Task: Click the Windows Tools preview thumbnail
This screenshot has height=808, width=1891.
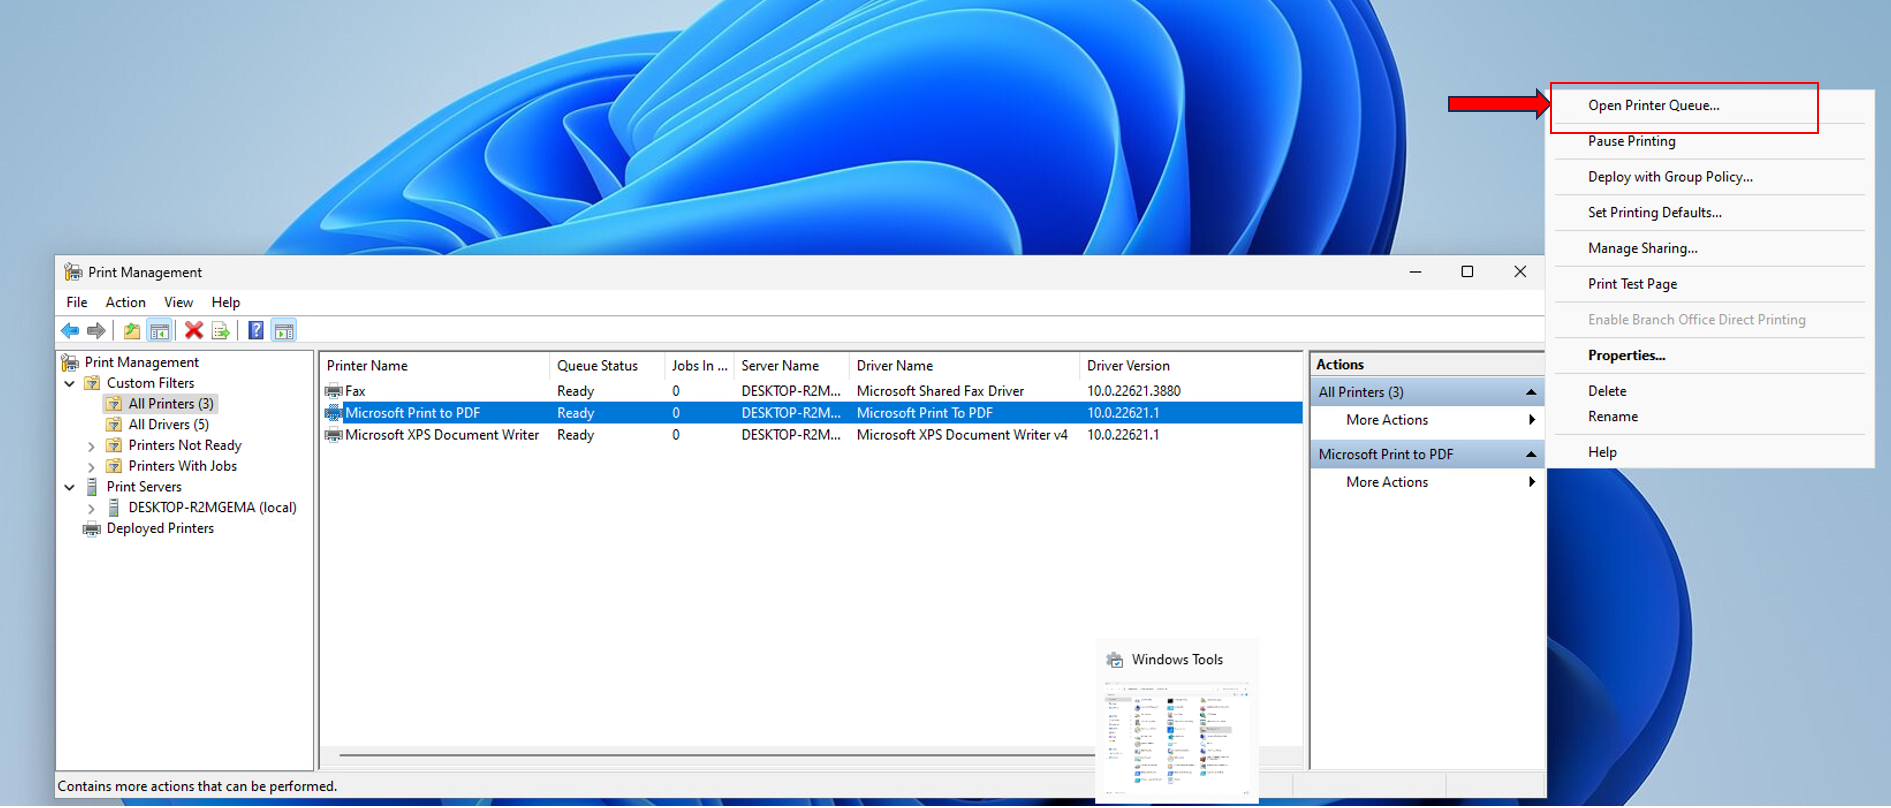Action: (1176, 738)
